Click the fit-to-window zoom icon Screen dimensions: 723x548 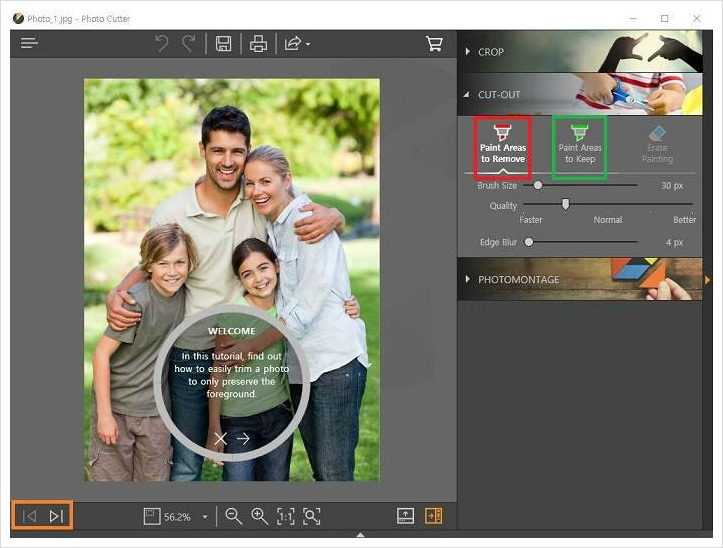(152, 516)
